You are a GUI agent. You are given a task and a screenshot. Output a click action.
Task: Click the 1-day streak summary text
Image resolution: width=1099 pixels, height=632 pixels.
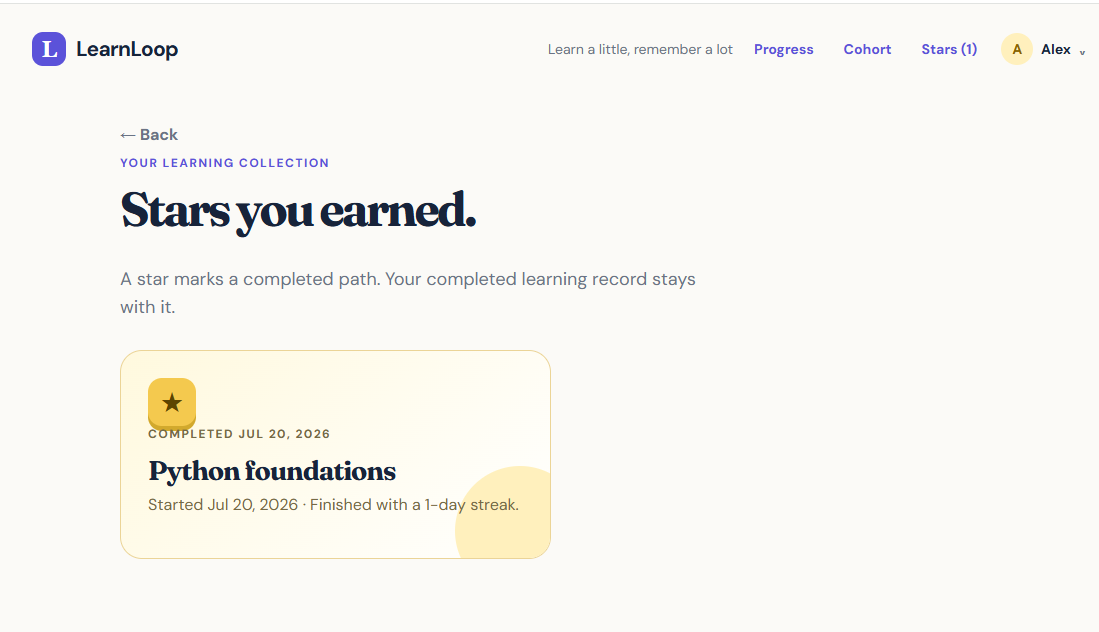click(334, 504)
